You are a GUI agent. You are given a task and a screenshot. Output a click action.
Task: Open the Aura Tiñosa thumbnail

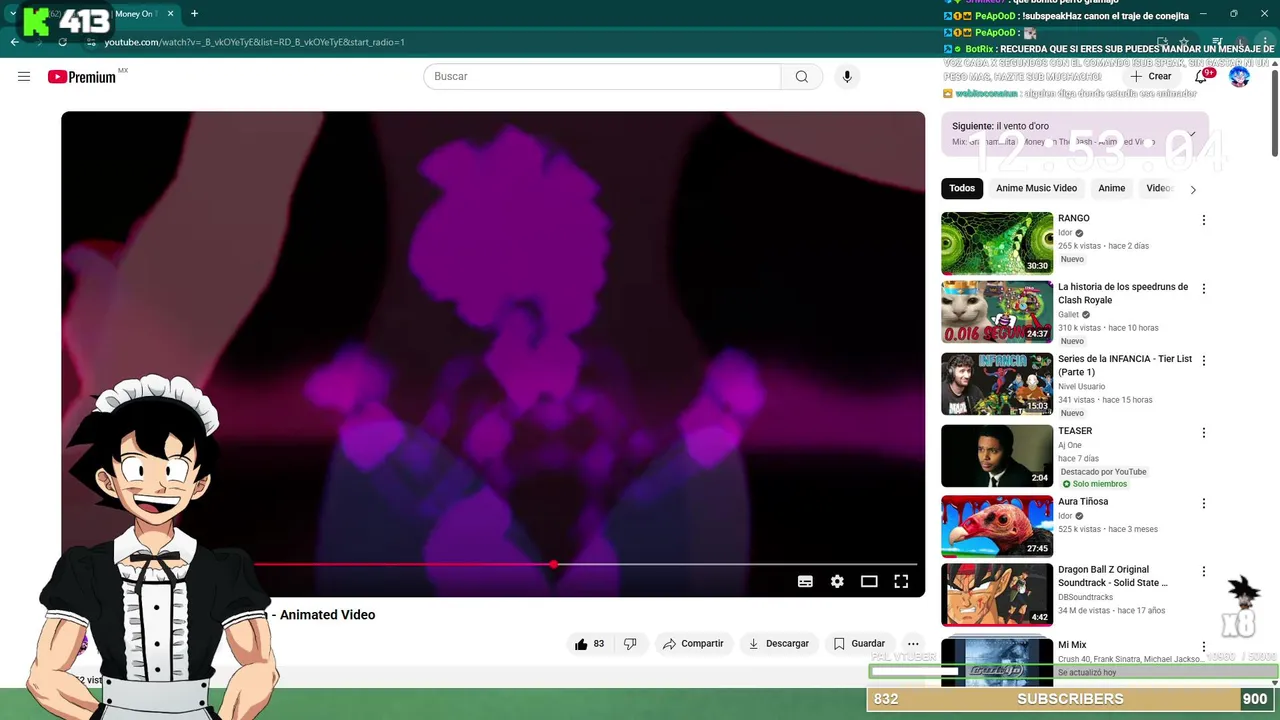pyautogui.click(x=997, y=527)
